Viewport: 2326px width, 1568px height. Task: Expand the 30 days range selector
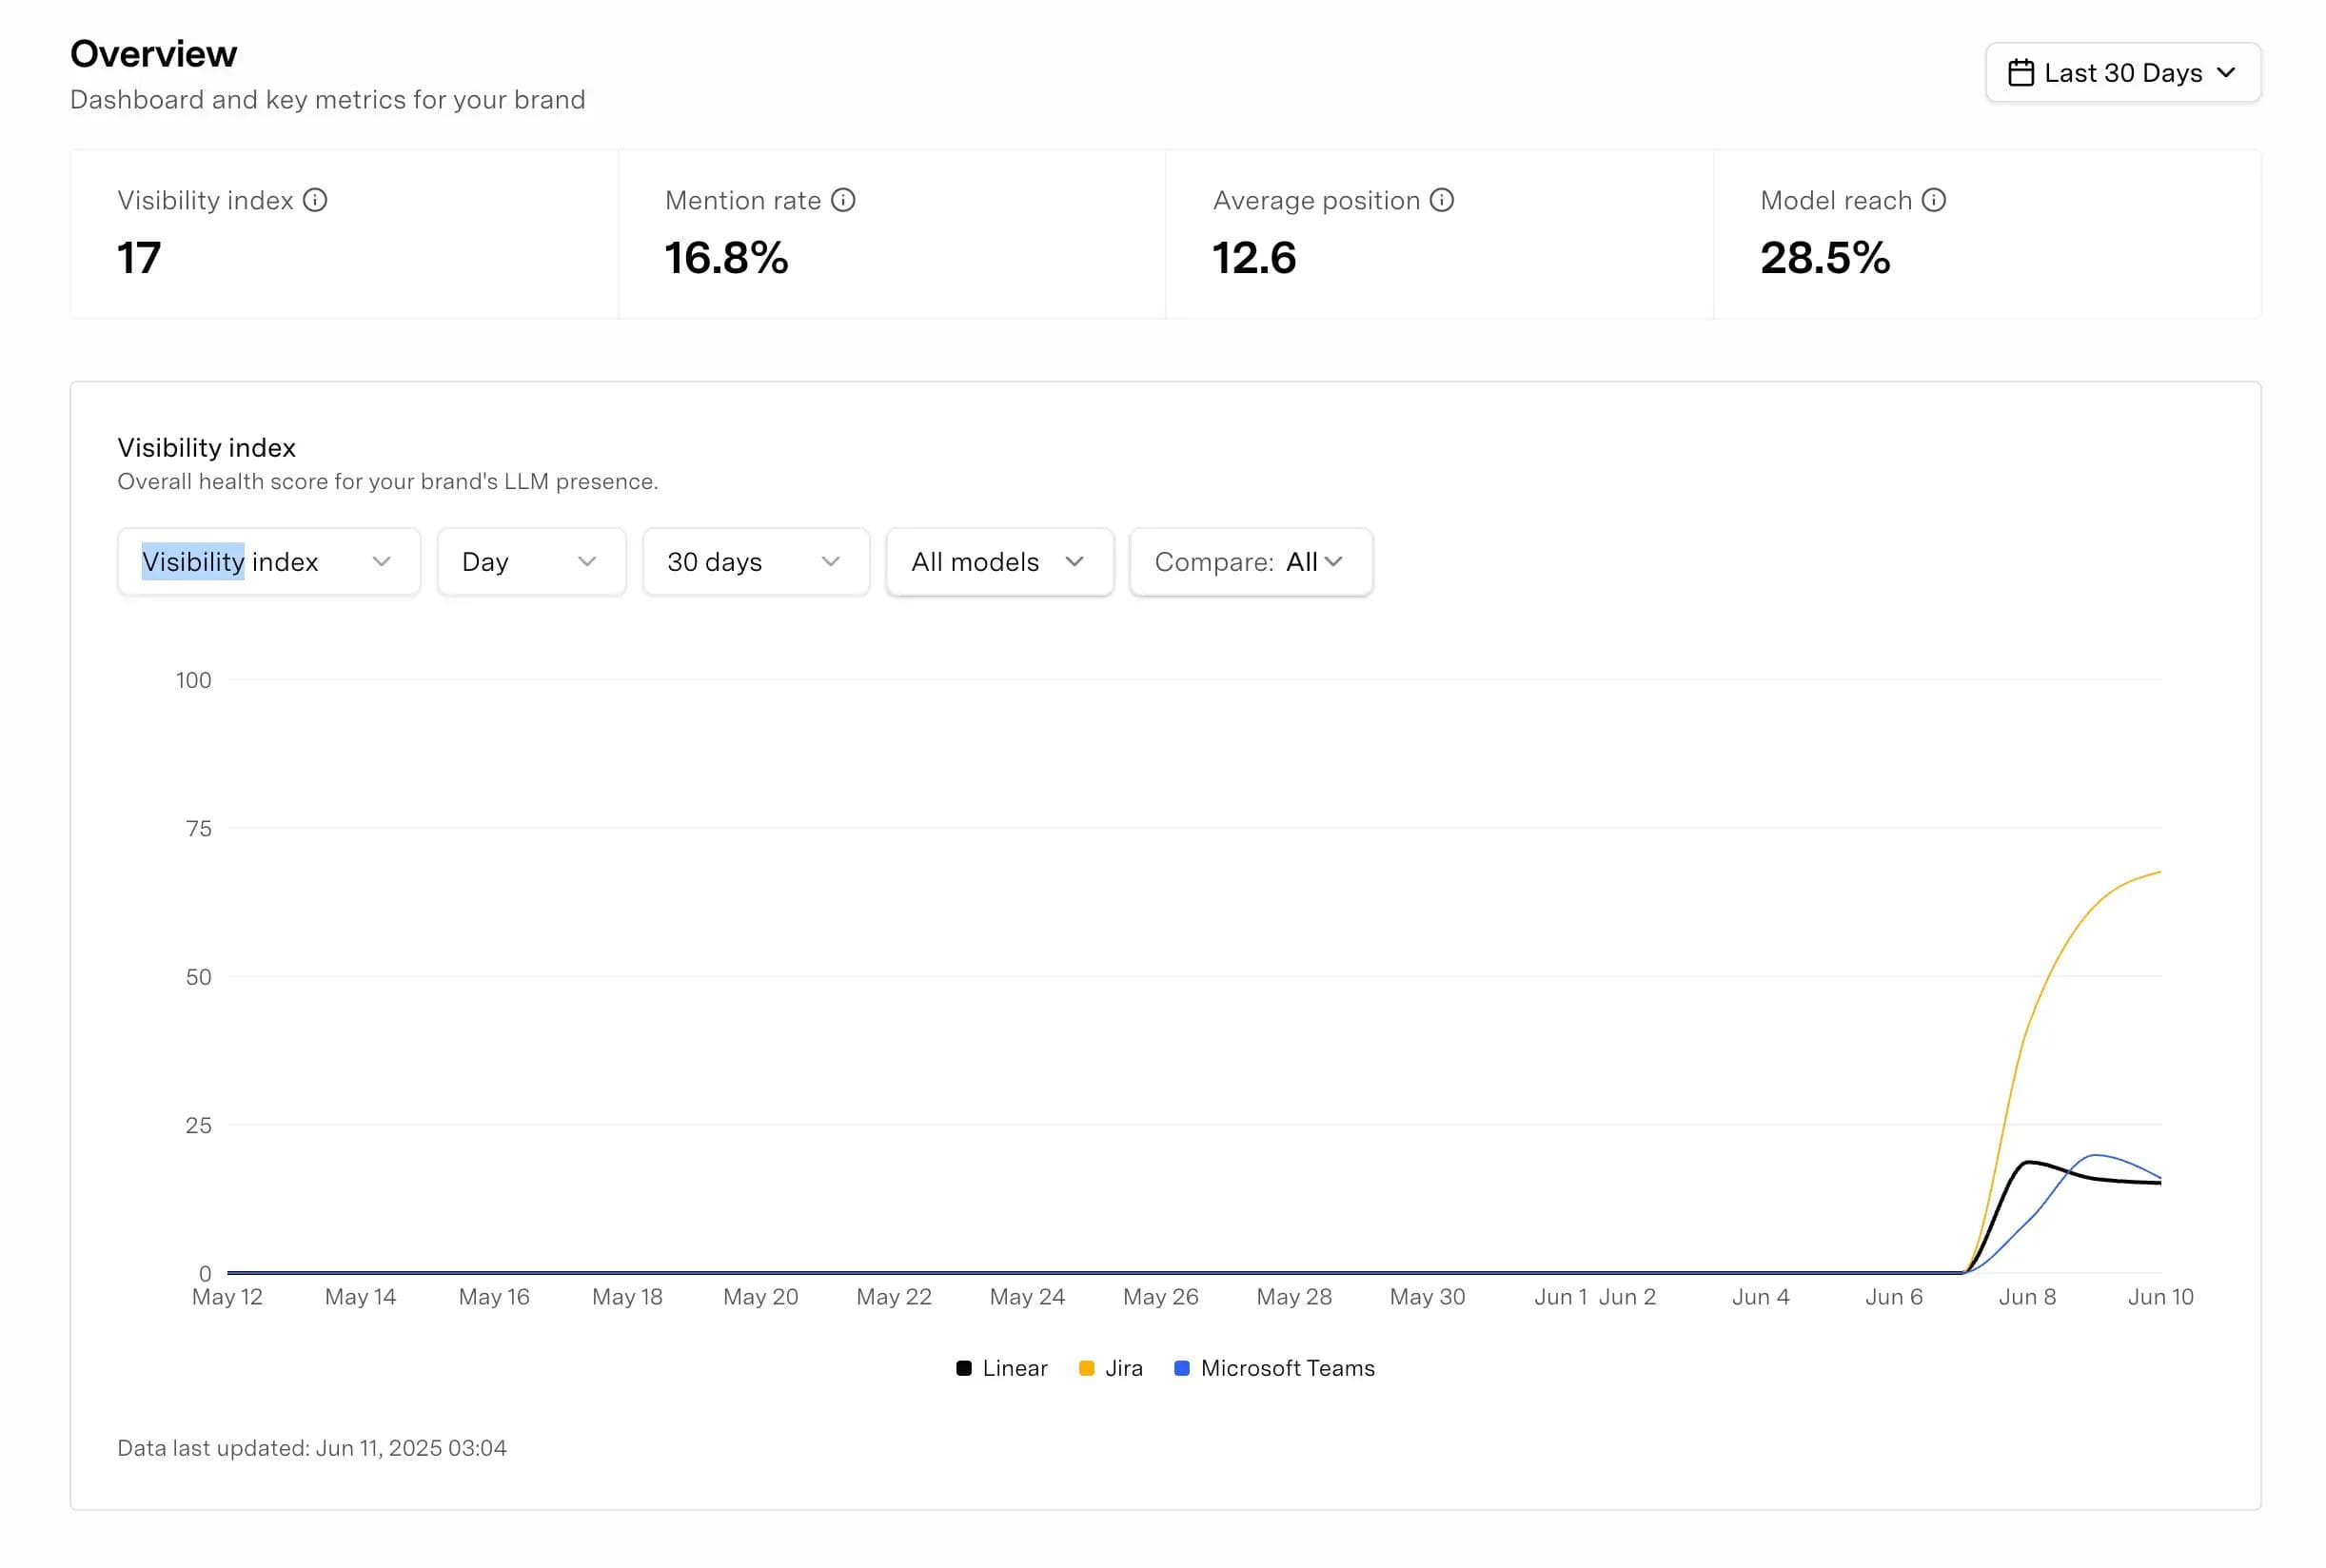755,561
